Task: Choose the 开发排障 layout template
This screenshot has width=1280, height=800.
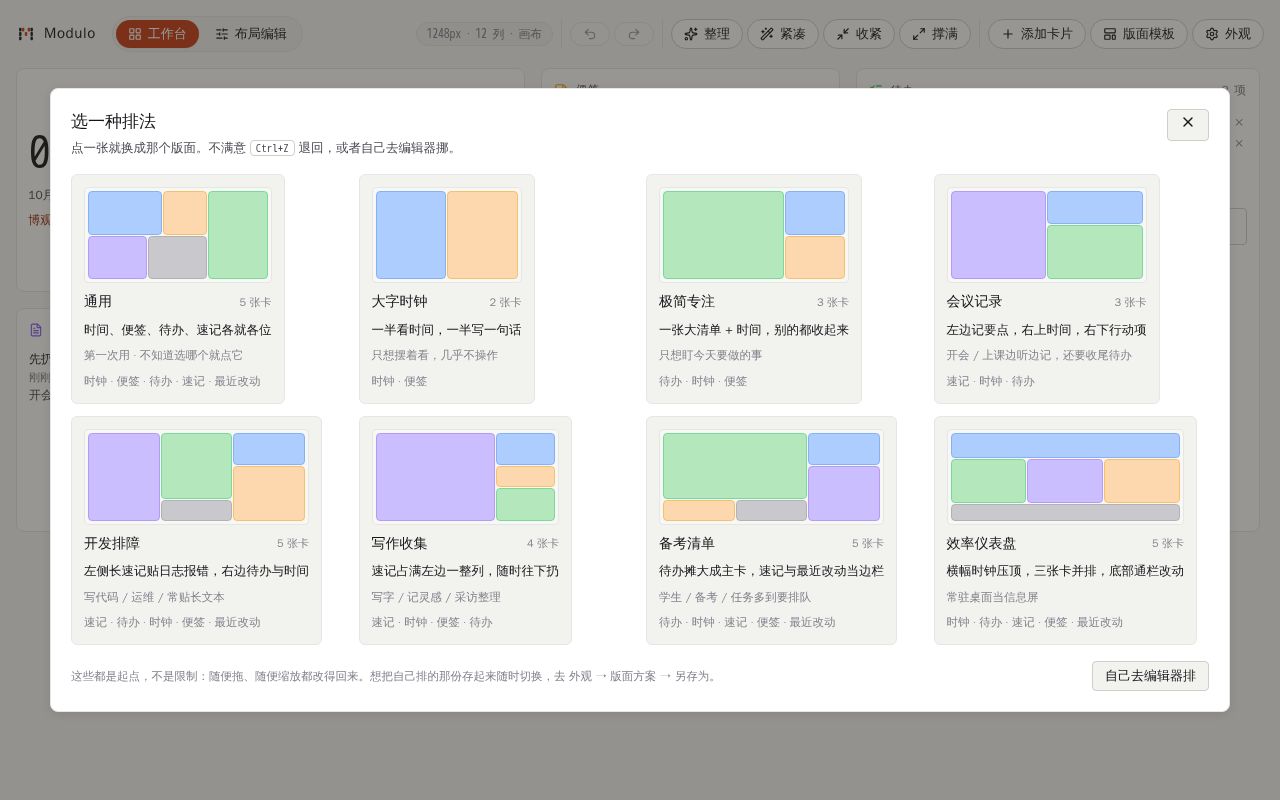Action: point(196,530)
